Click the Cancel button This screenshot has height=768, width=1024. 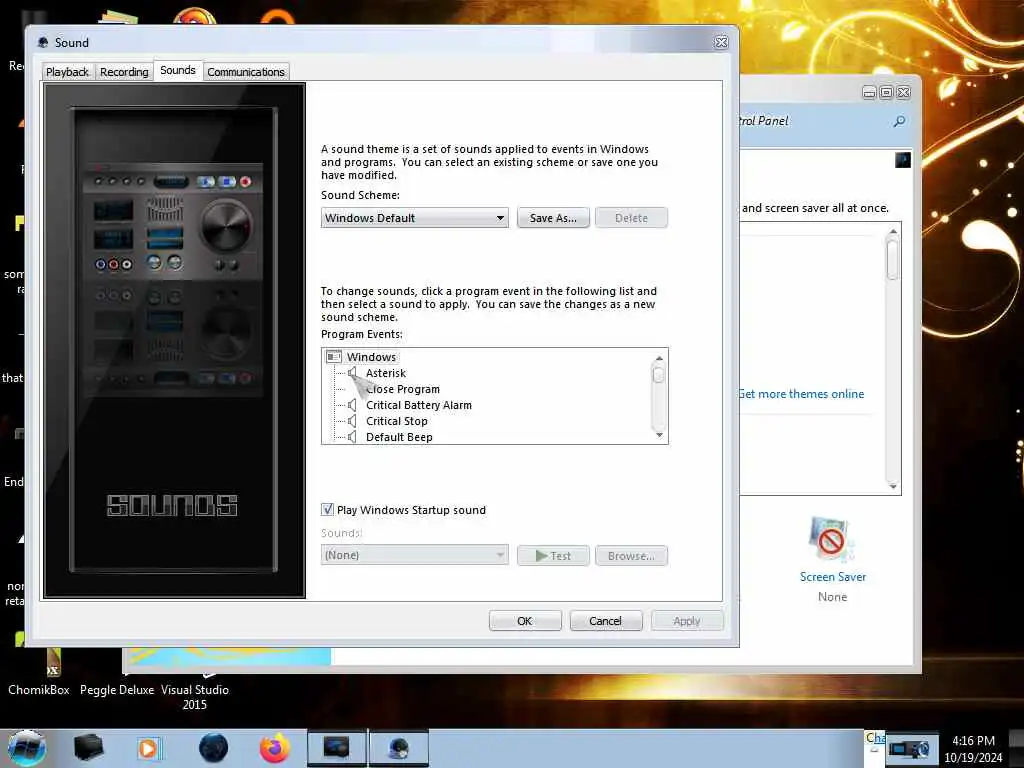pos(605,620)
